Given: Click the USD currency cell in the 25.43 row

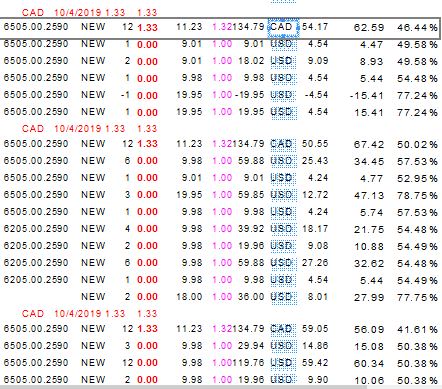Looking at the screenshot, I should pyautogui.click(x=284, y=161).
